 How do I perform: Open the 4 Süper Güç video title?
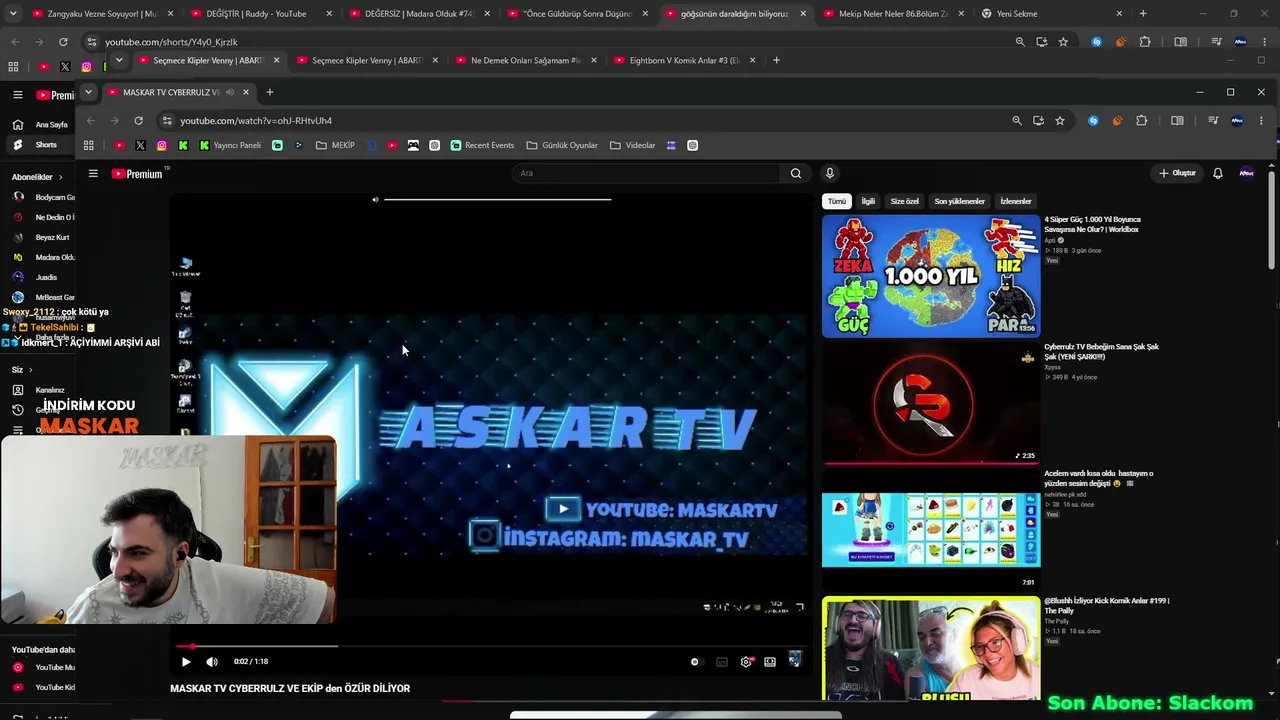click(x=1092, y=224)
